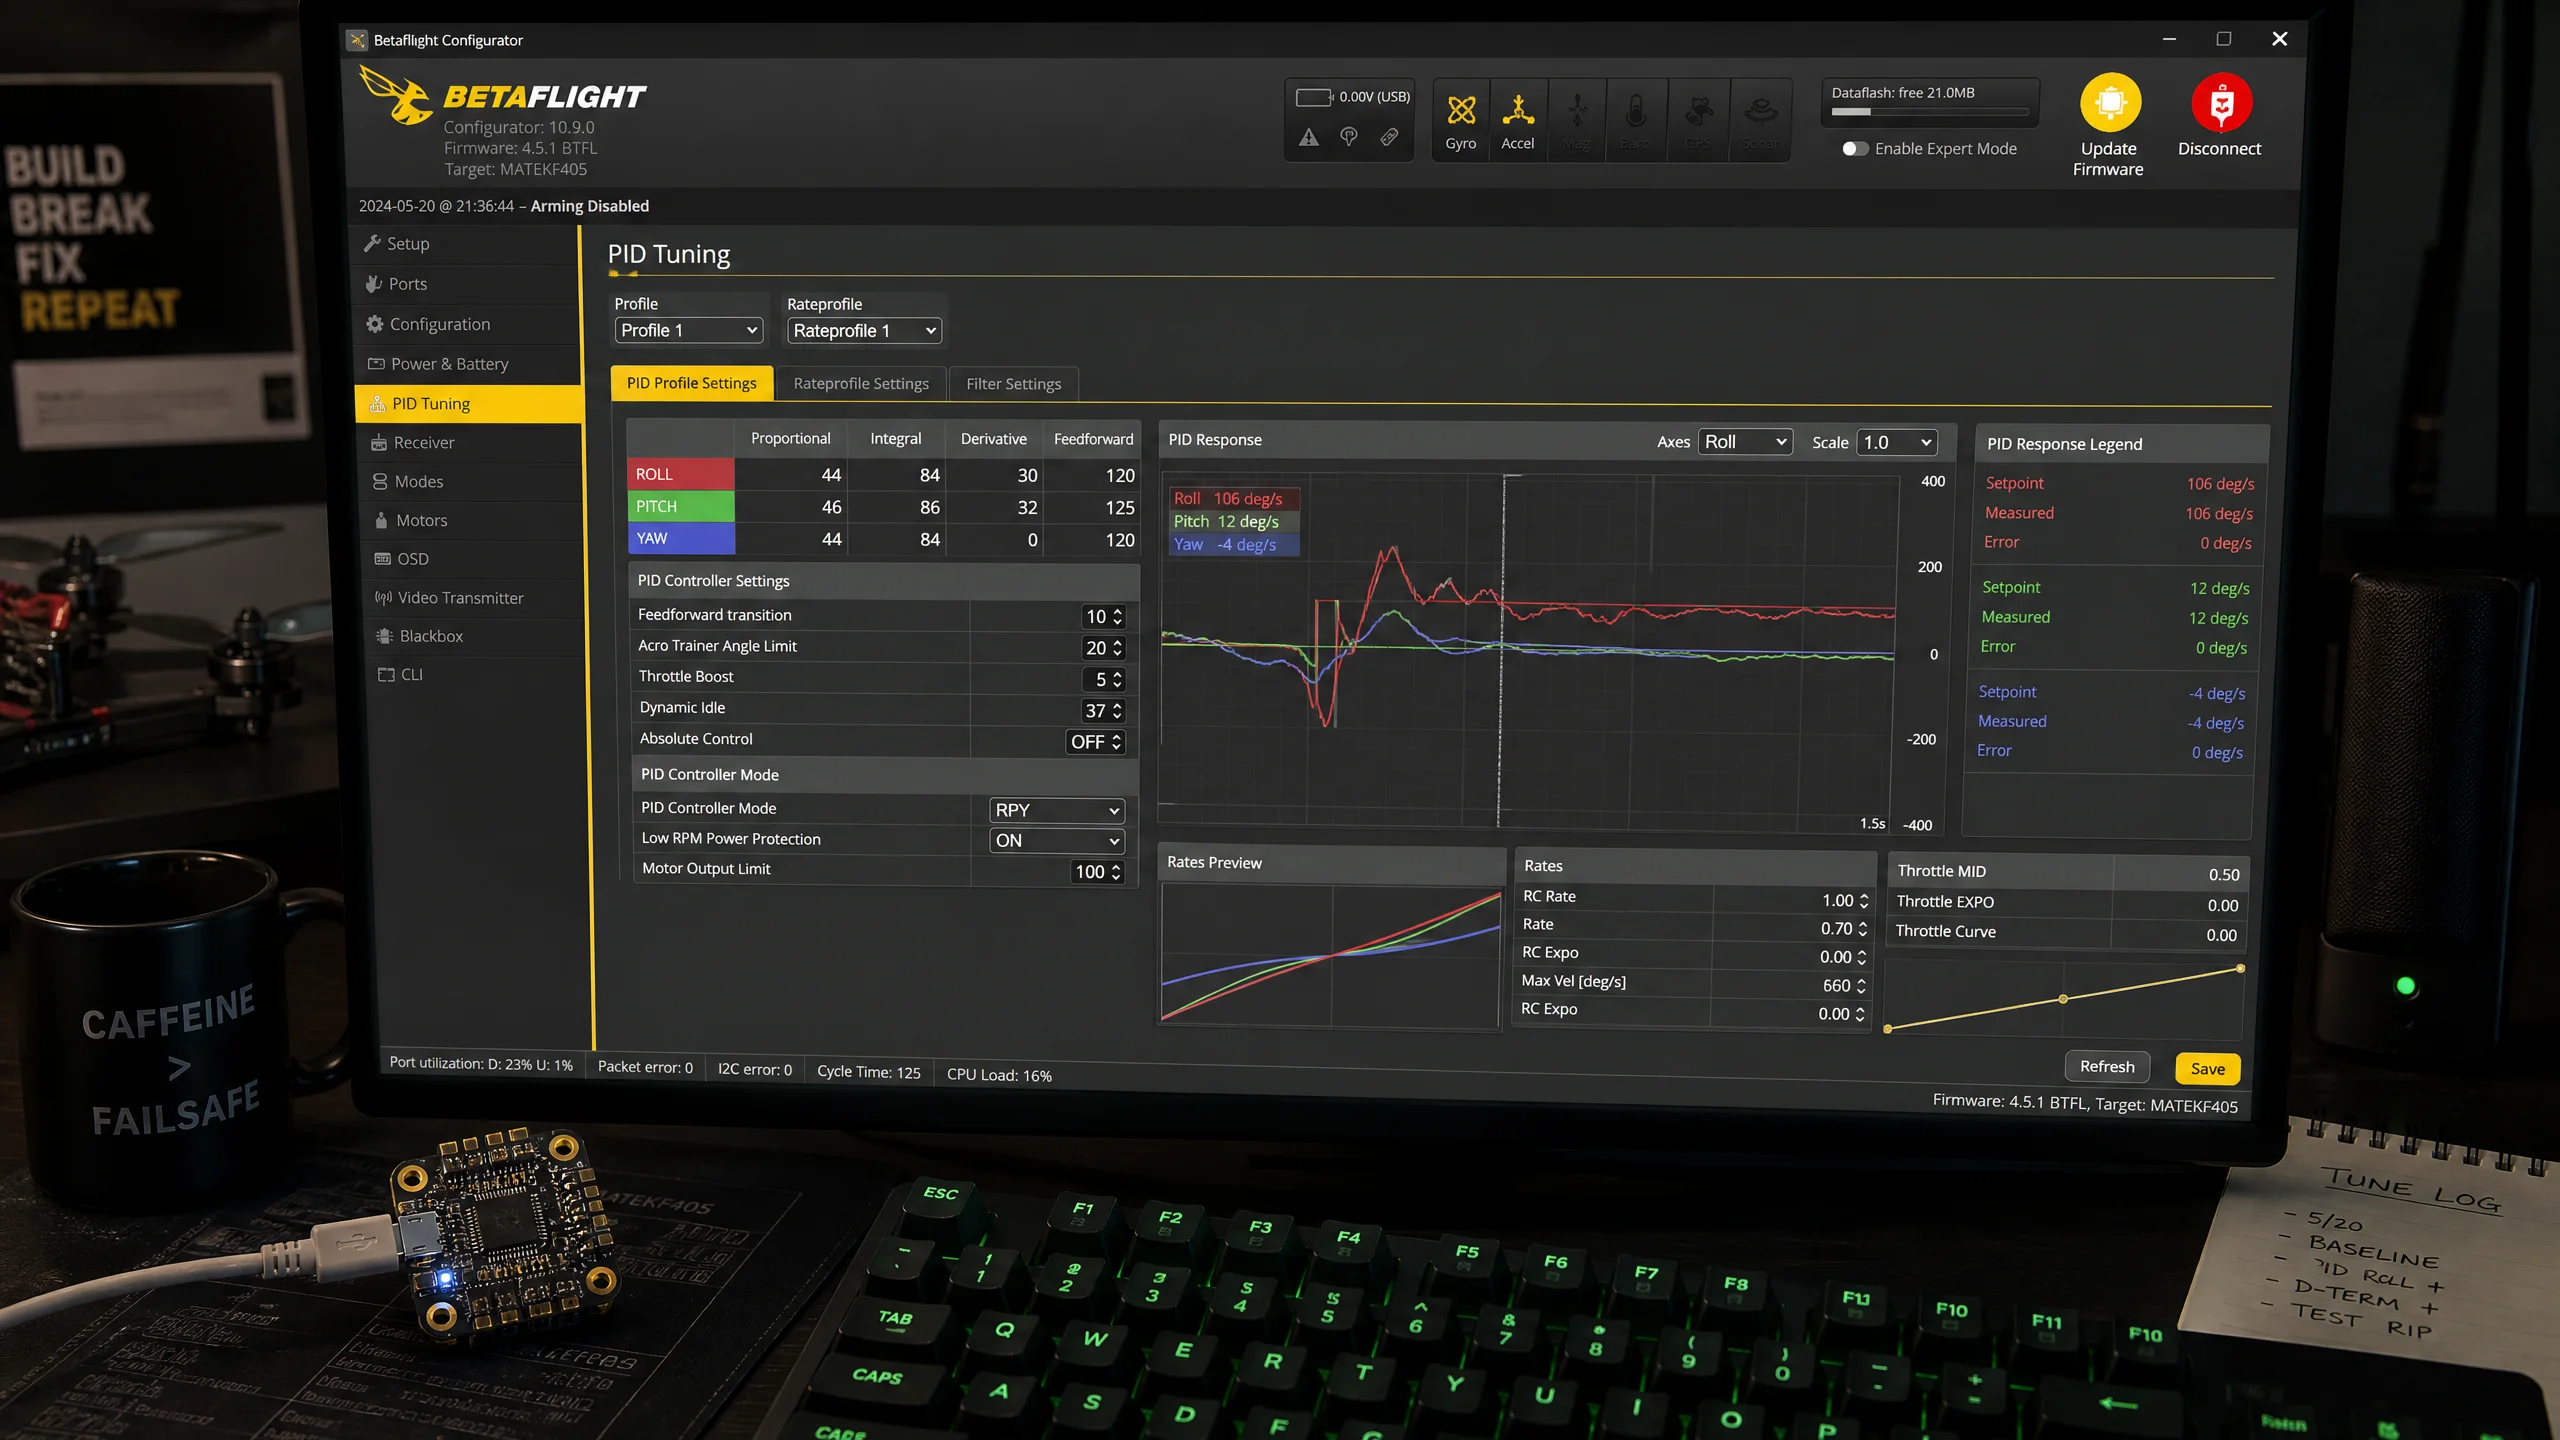This screenshot has height=1440, width=2560.
Task: Click the Pitch Derivative value 32
Action: (x=1027, y=507)
